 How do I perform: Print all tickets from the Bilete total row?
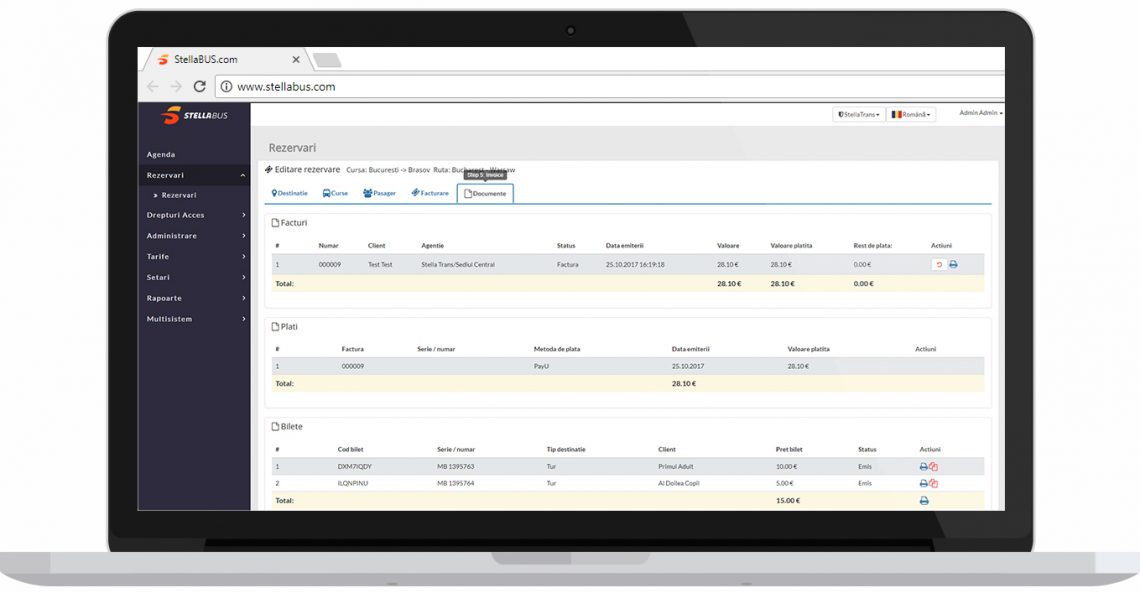924,501
